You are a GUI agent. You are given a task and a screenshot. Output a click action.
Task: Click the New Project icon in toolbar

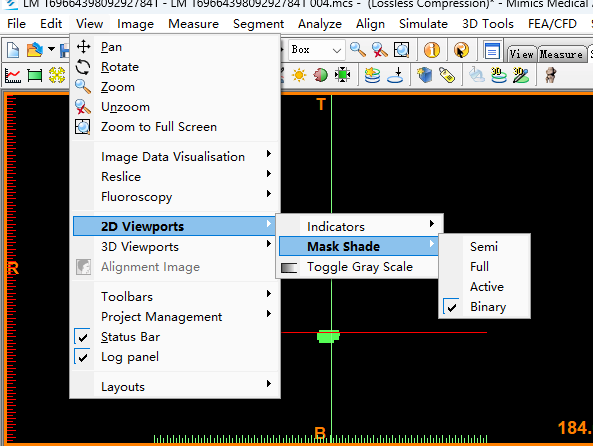[x=13, y=50]
